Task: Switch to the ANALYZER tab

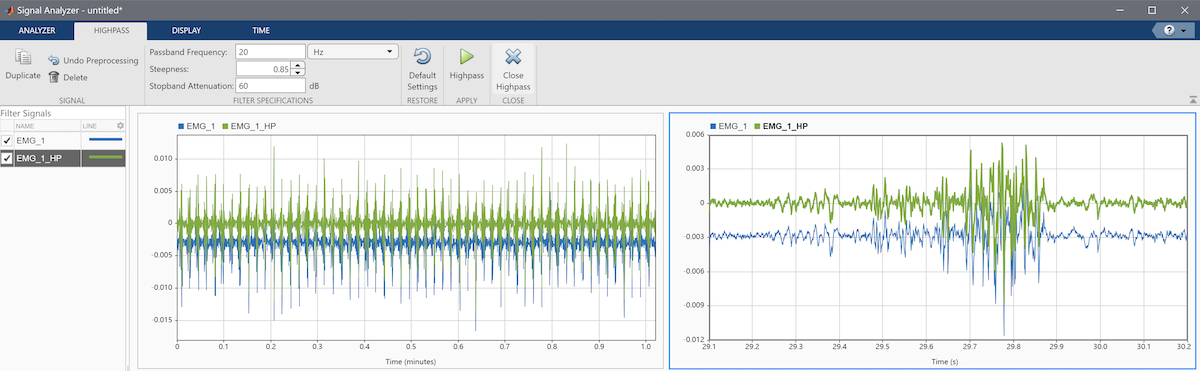Action: (x=37, y=31)
